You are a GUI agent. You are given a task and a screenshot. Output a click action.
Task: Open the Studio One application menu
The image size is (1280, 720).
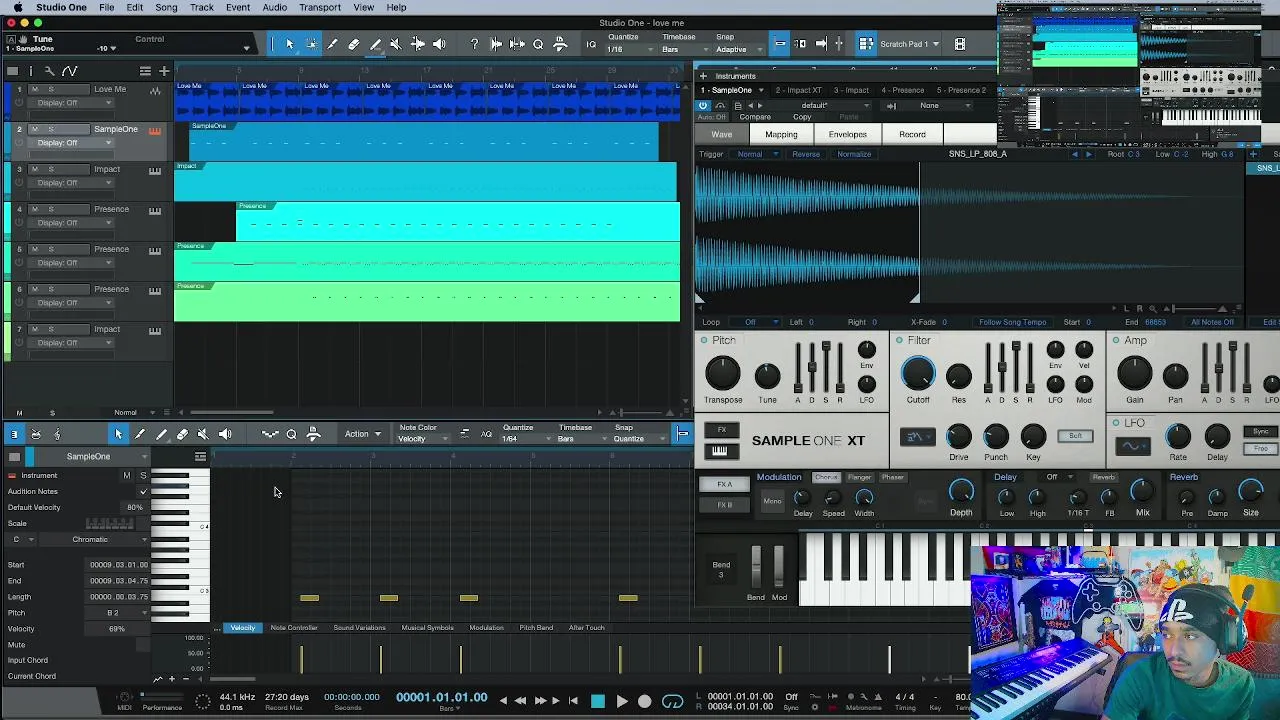point(61,7)
